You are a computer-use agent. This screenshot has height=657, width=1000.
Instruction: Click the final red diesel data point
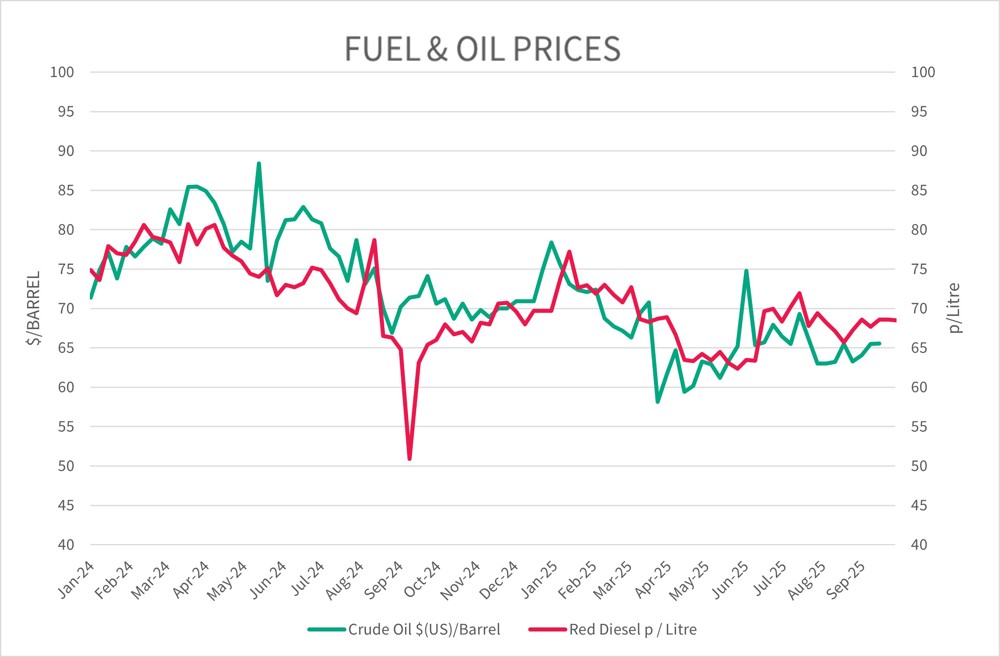point(896,320)
